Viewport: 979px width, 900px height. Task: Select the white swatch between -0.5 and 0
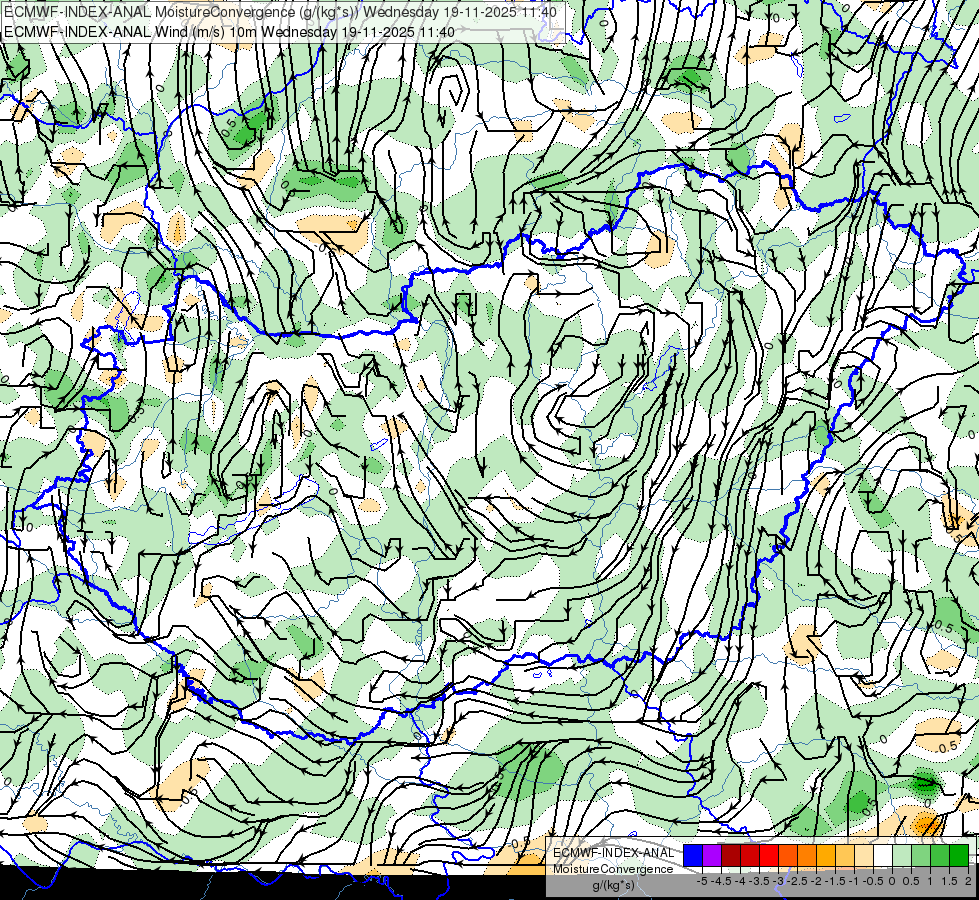coord(883,855)
